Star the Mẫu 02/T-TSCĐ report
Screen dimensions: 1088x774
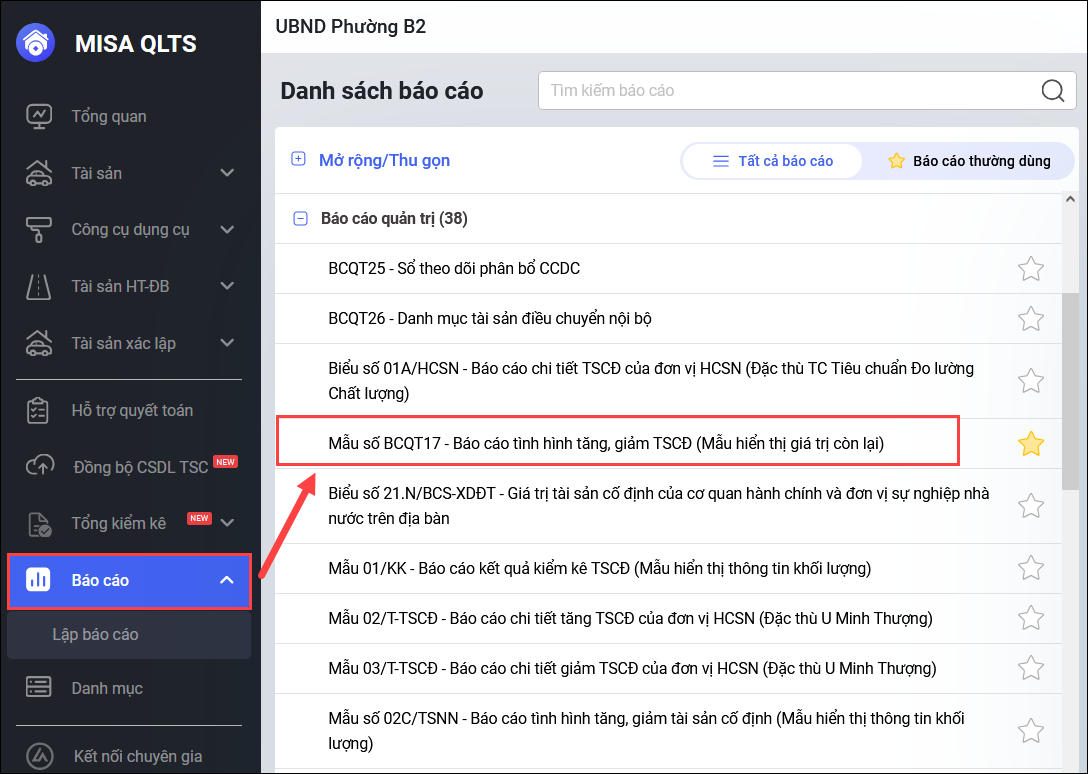pos(1031,618)
